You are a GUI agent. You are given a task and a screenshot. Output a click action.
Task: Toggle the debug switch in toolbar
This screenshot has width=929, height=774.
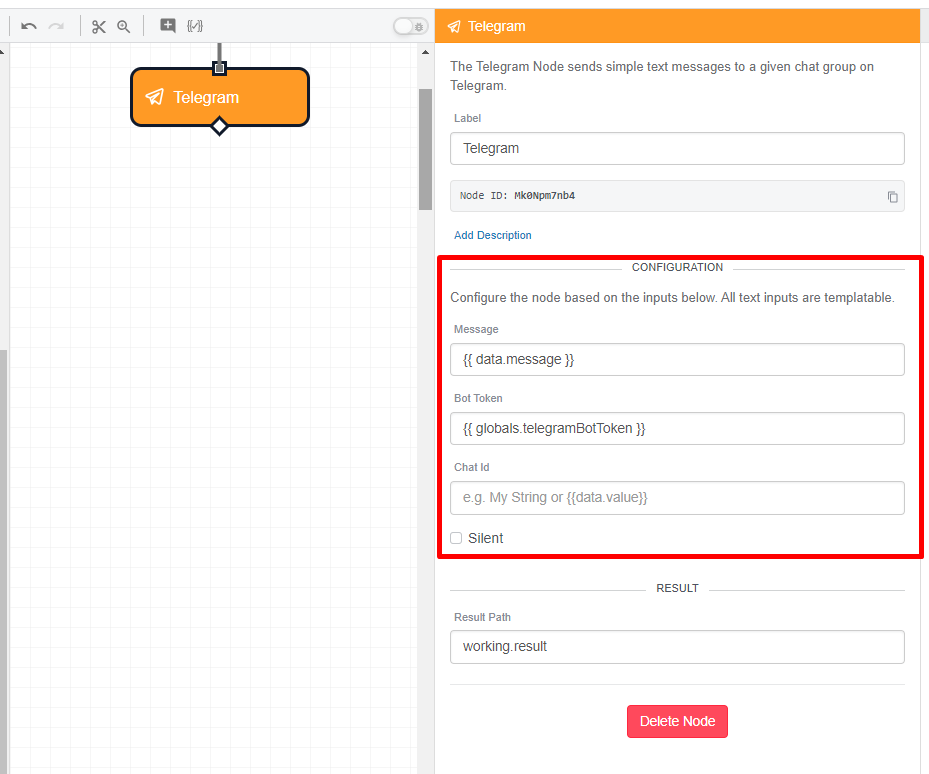(x=411, y=26)
